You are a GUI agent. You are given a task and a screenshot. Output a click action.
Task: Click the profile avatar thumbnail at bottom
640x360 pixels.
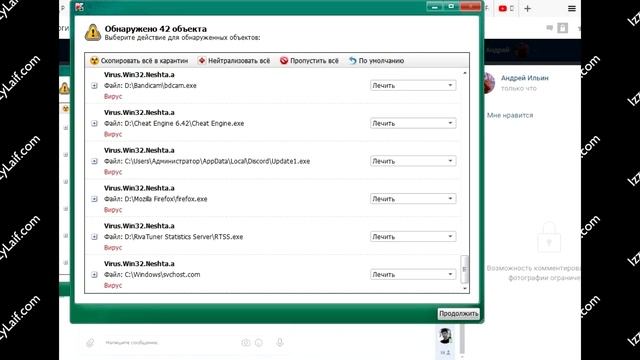click(x=445, y=336)
